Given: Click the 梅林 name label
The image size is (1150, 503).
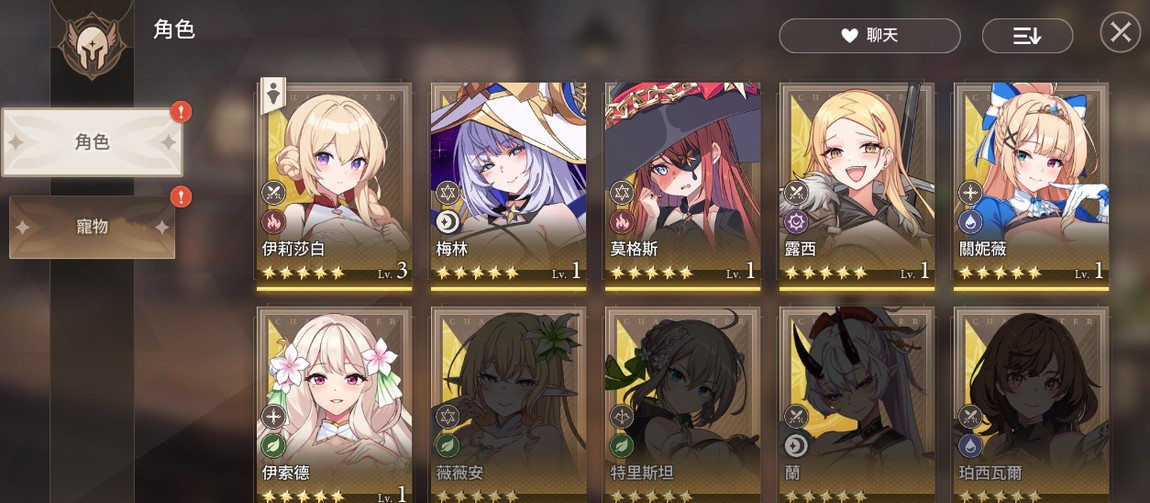Looking at the screenshot, I should 451,249.
